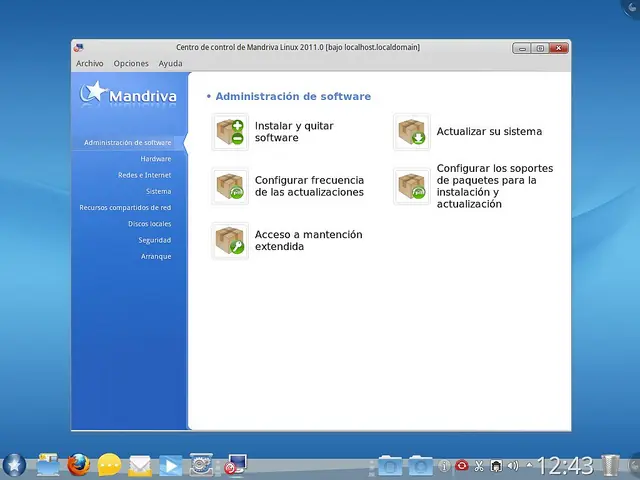Image resolution: width=640 pixels, height=480 pixels.
Task: Minimize the control center window
Action: [x=522, y=48]
